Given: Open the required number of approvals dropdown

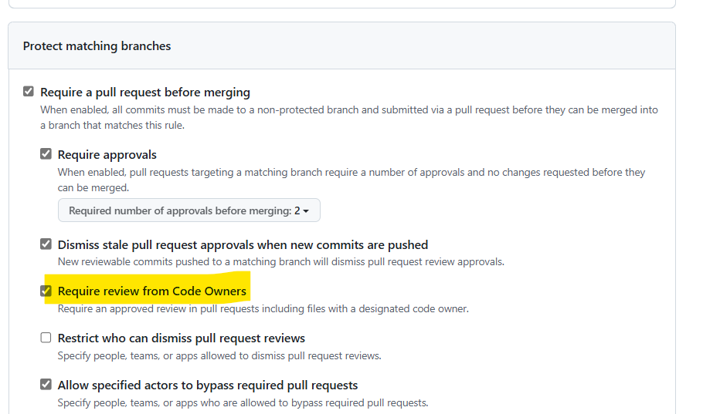Looking at the screenshot, I should click(189, 210).
